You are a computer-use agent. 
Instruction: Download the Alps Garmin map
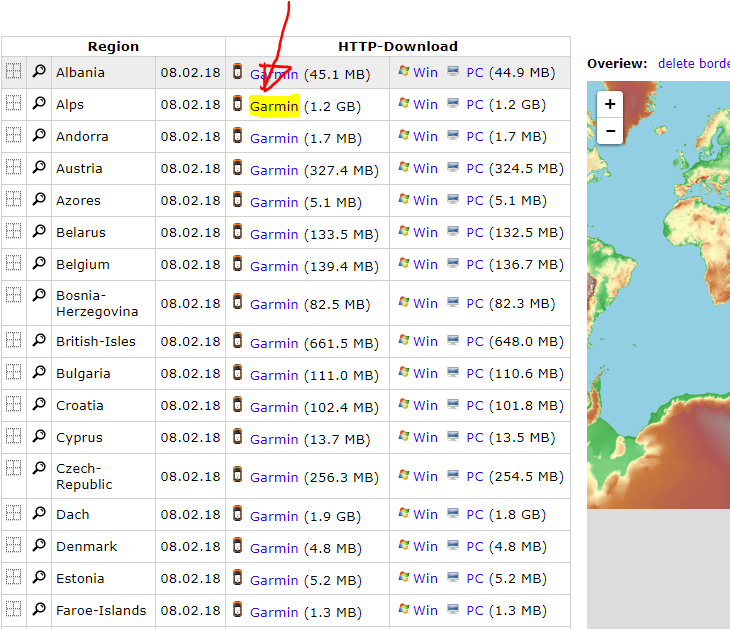coord(274,106)
